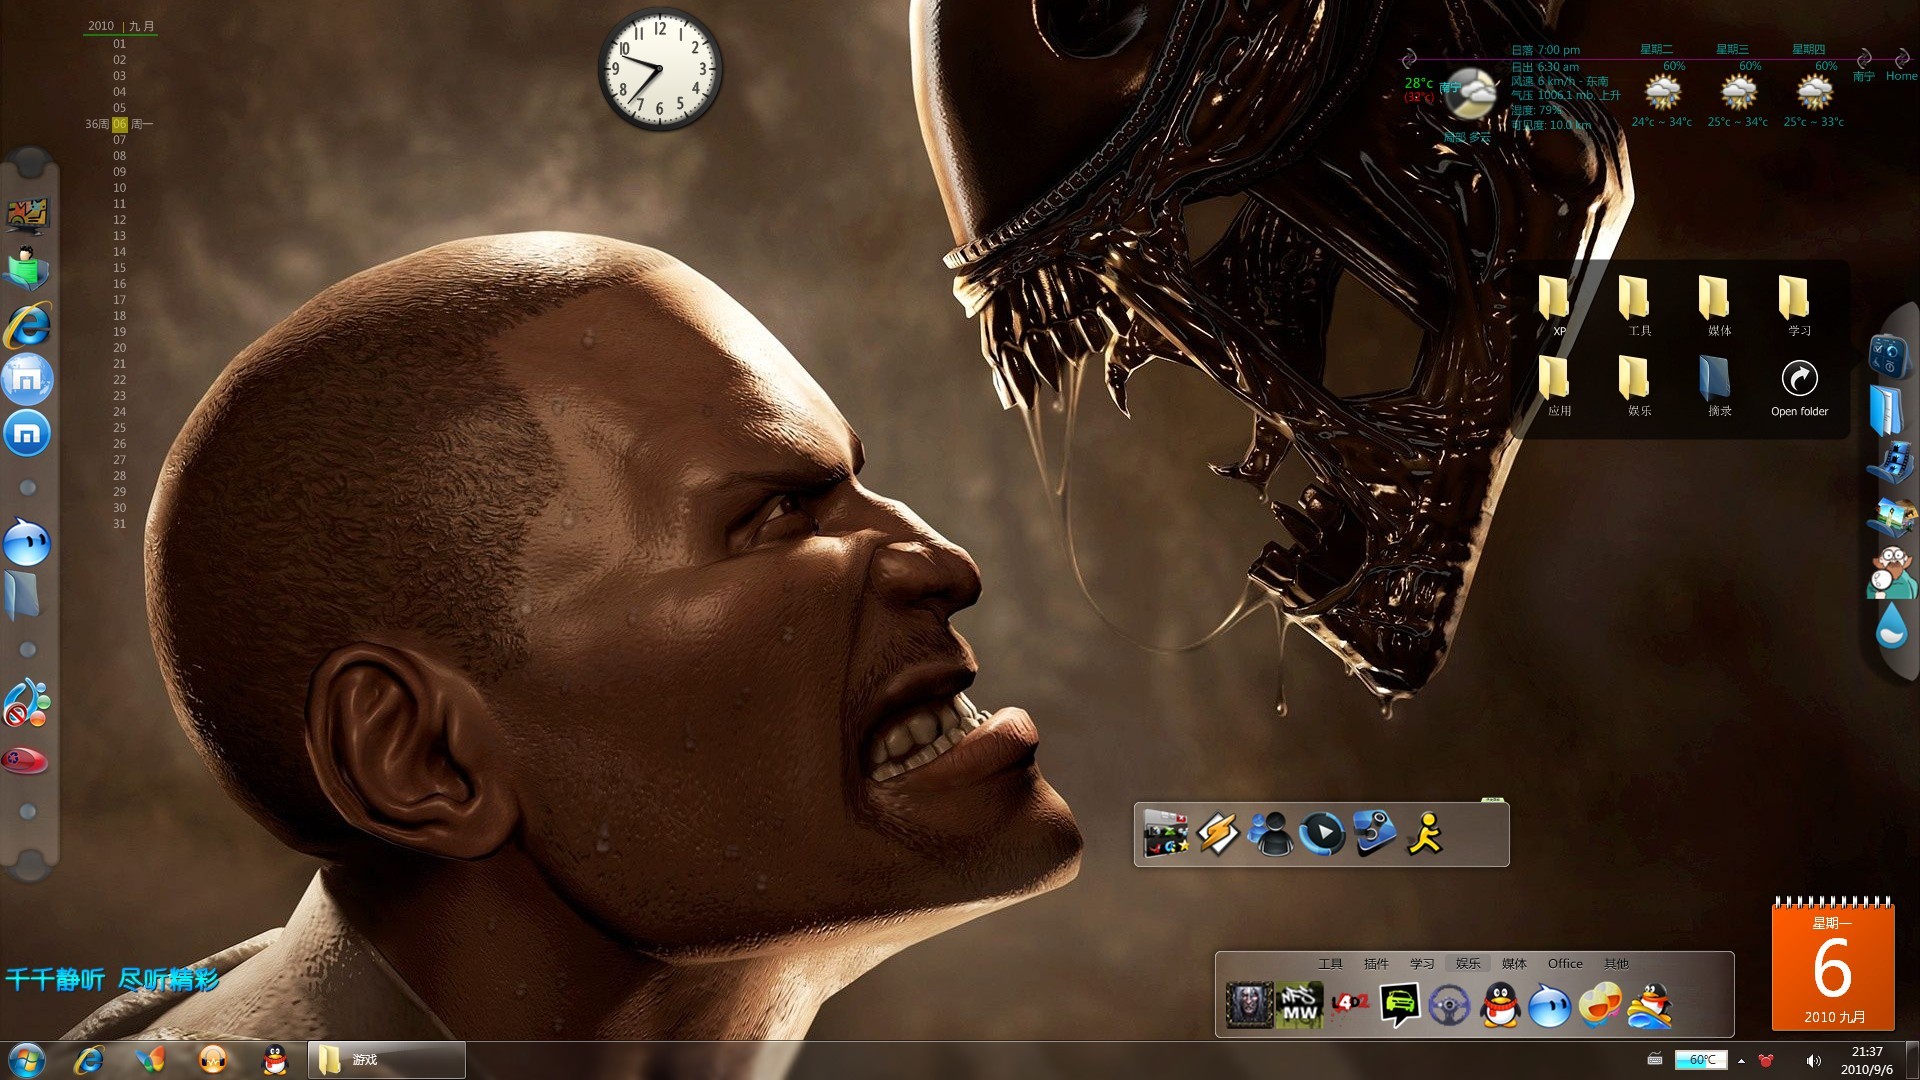Click the orange calendar widget showing 6
Image resolution: width=1920 pixels, height=1080 pixels.
point(1833,964)
